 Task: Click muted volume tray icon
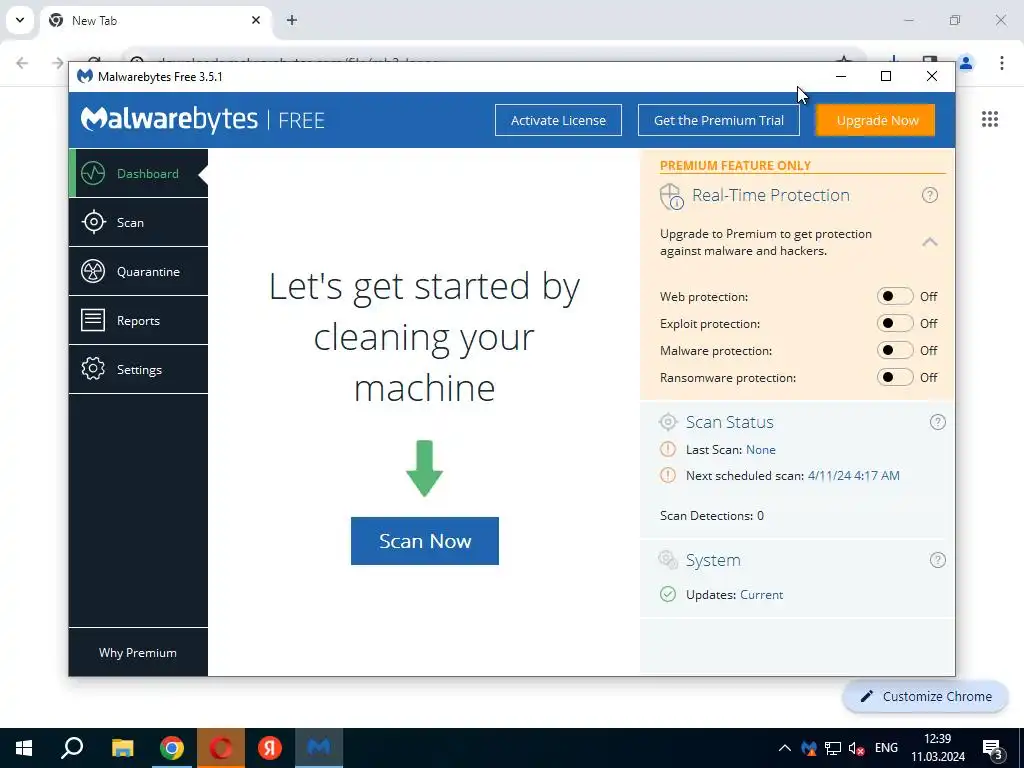[x=856, y=748]
